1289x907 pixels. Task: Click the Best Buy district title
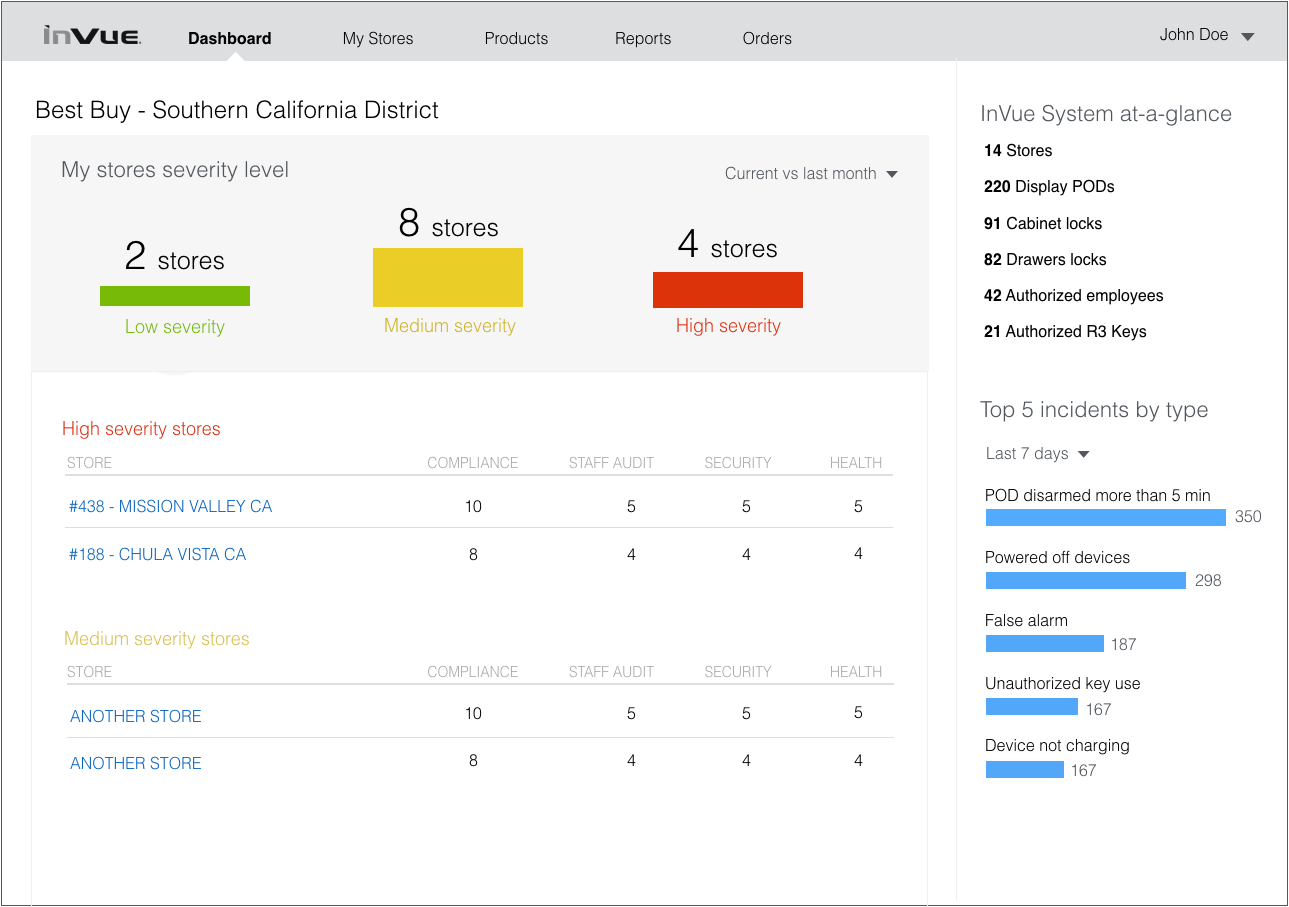pyautogui.click(x=237, y=110)
